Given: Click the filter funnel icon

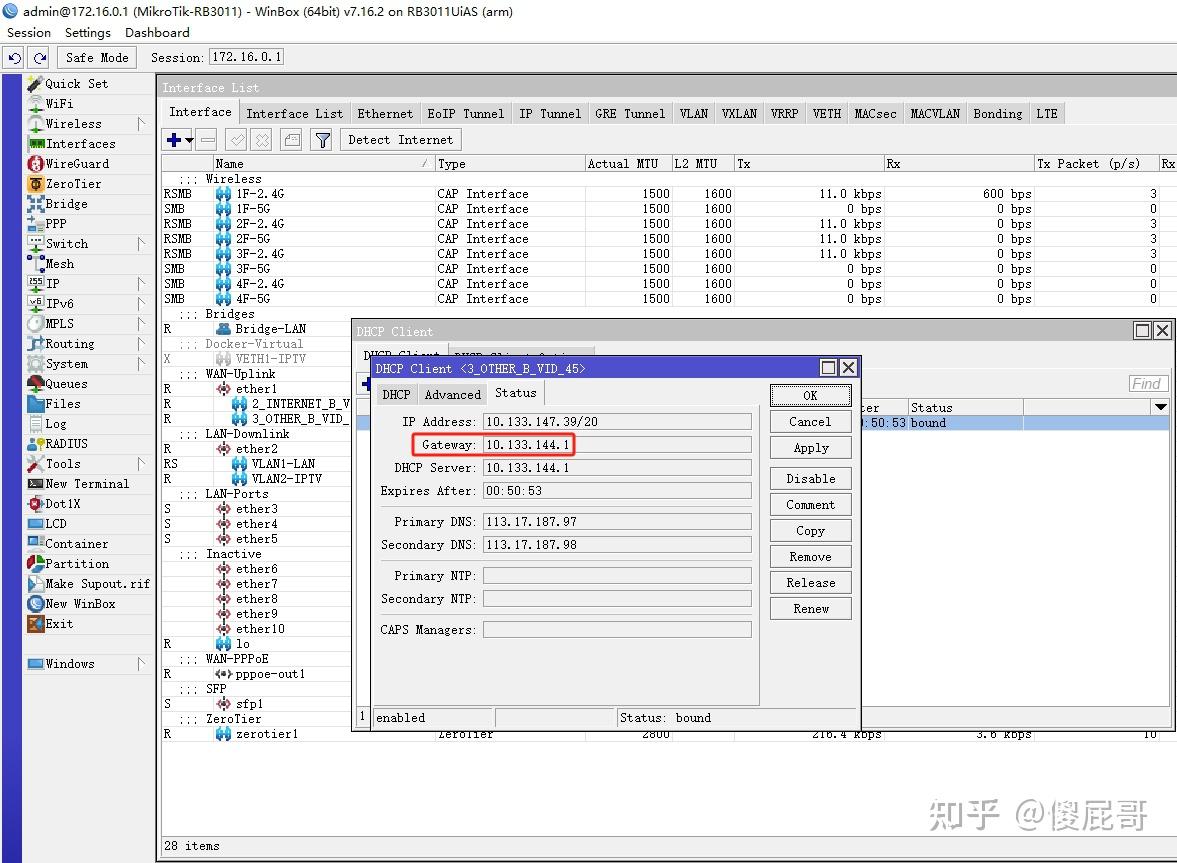Looking at the screenshot, I should (323, 140).
